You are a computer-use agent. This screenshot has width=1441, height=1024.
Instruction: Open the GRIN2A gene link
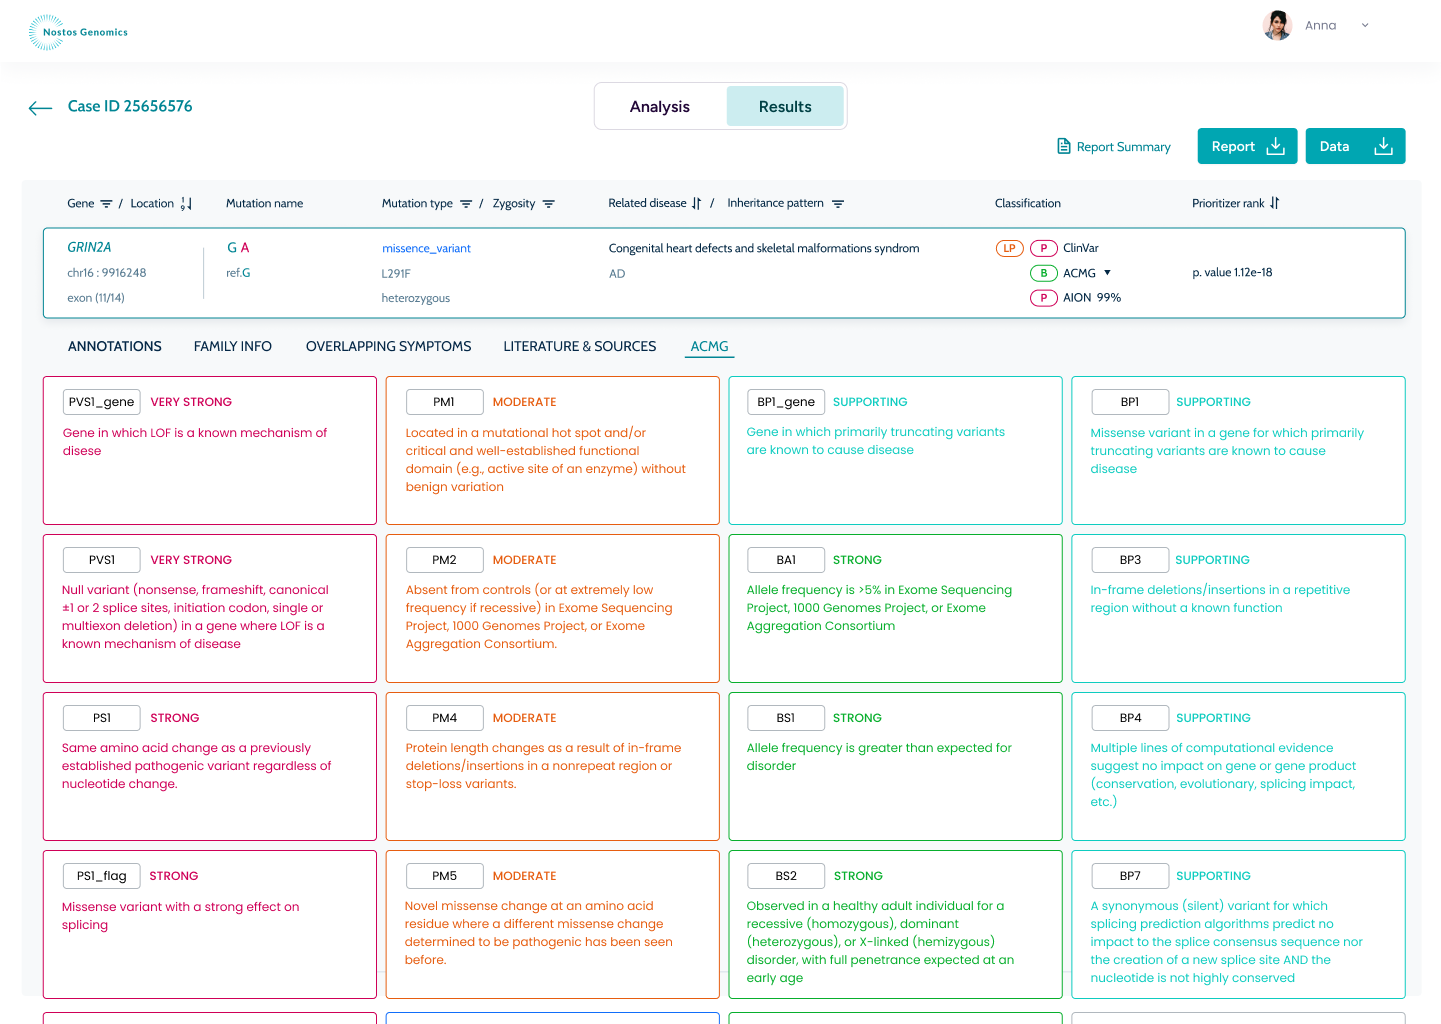coord(89,247)
